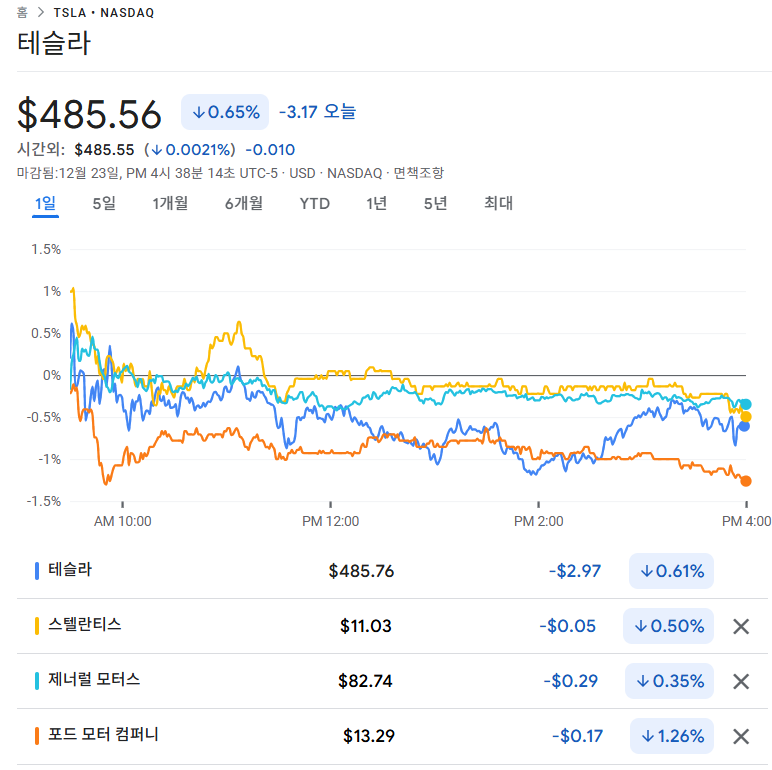Click the breadcrumb chevron after 홈
Viewport: 772px width, 770px height.
[40, 13]
